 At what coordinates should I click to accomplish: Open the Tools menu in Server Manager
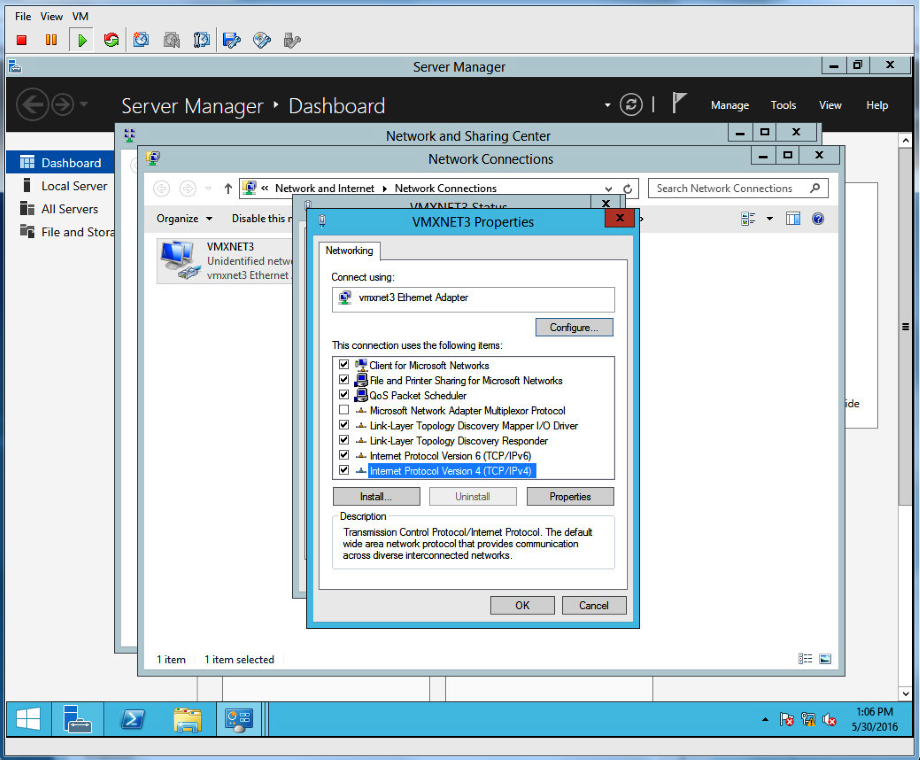pos(783,105)
